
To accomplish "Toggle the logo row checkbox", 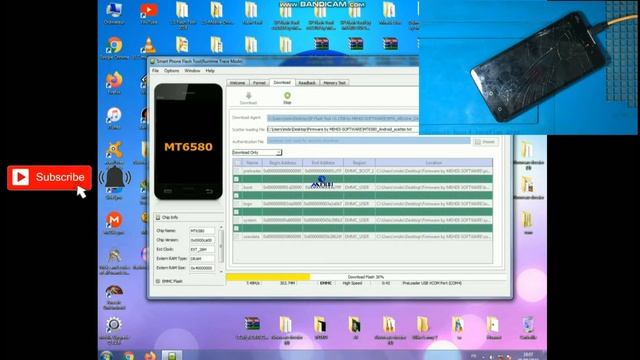I will pos(237,204).
